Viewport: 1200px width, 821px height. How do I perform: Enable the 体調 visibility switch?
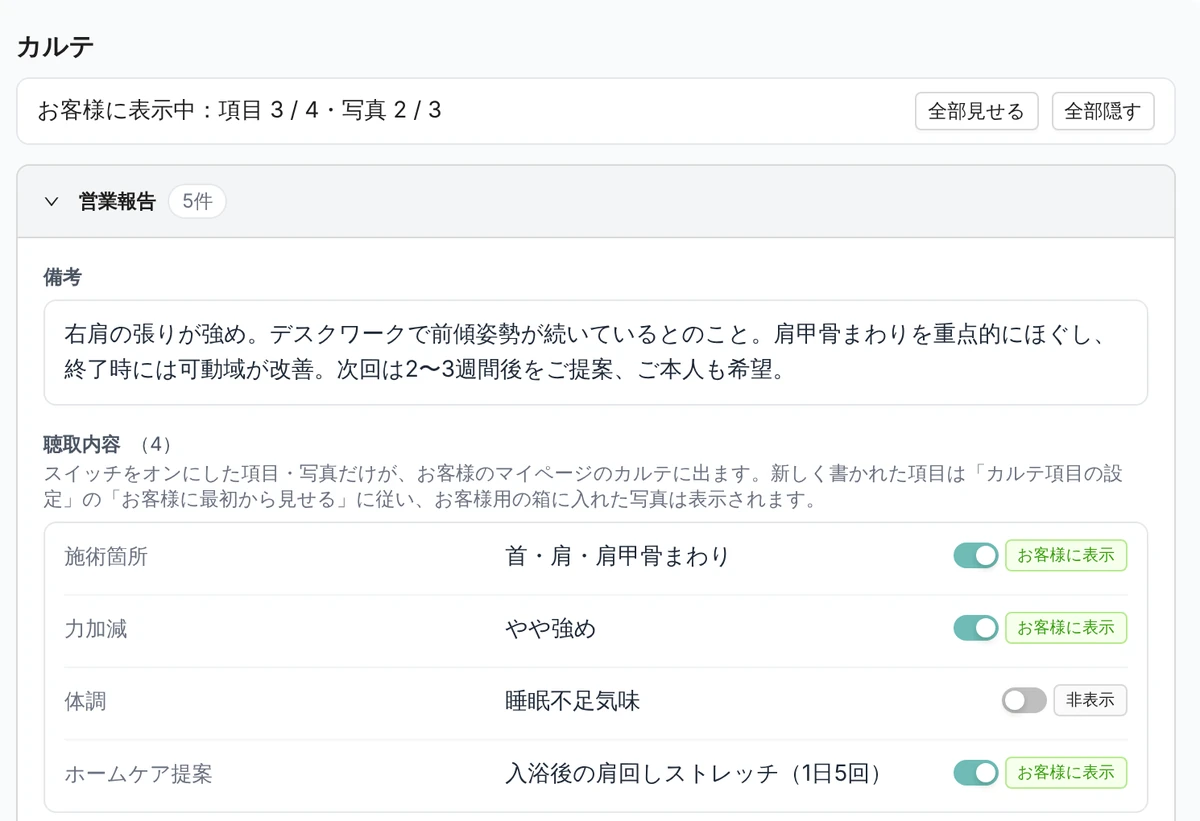click(1024, 701)
